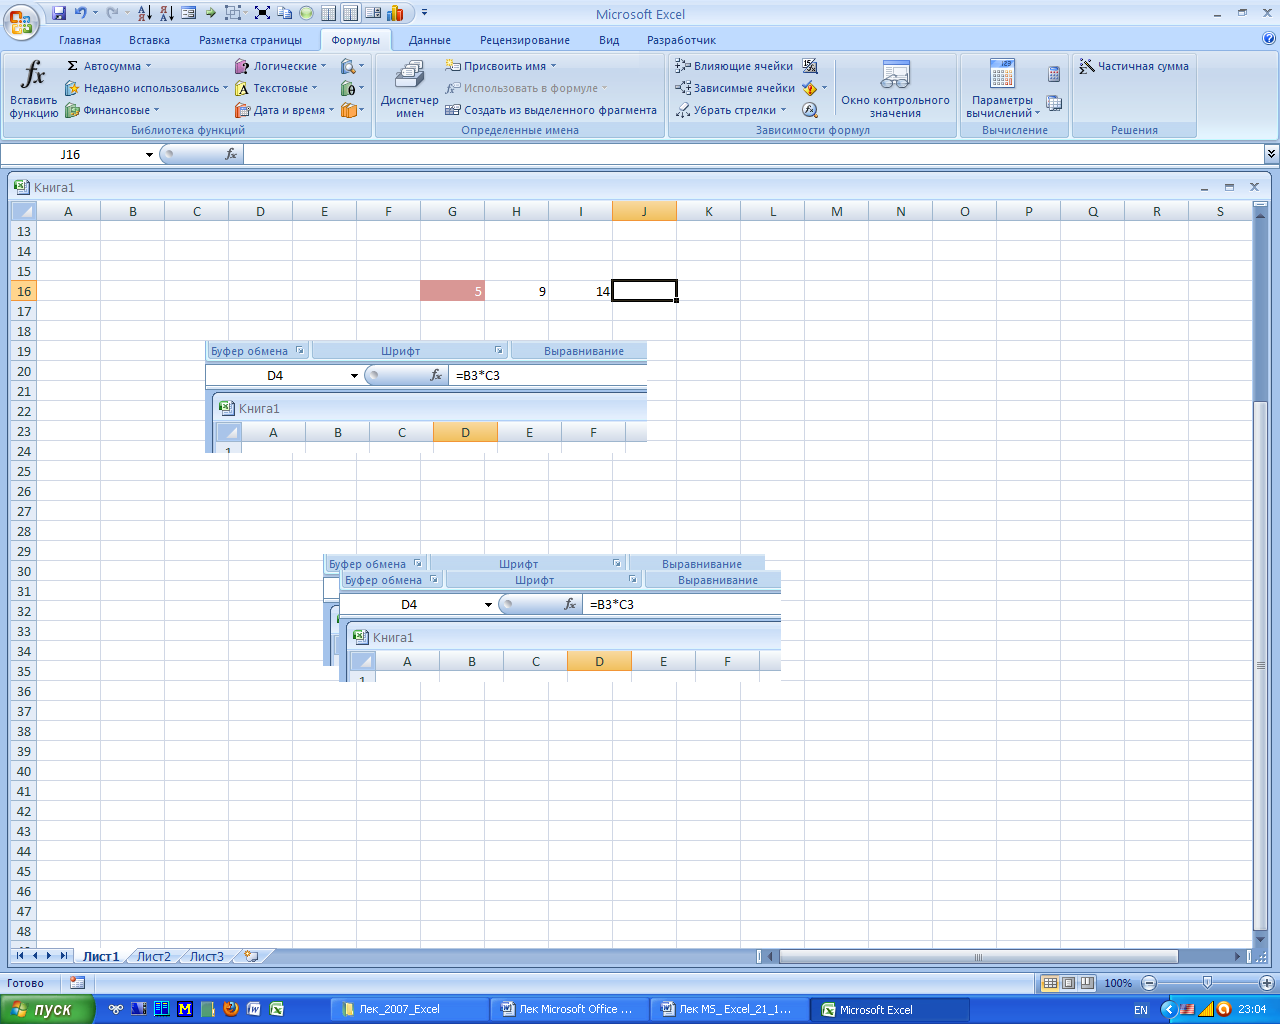Open Диспетчер имен name manager
The image size is (1280, 1024).
pyautogui.click(x=409, y=89)
